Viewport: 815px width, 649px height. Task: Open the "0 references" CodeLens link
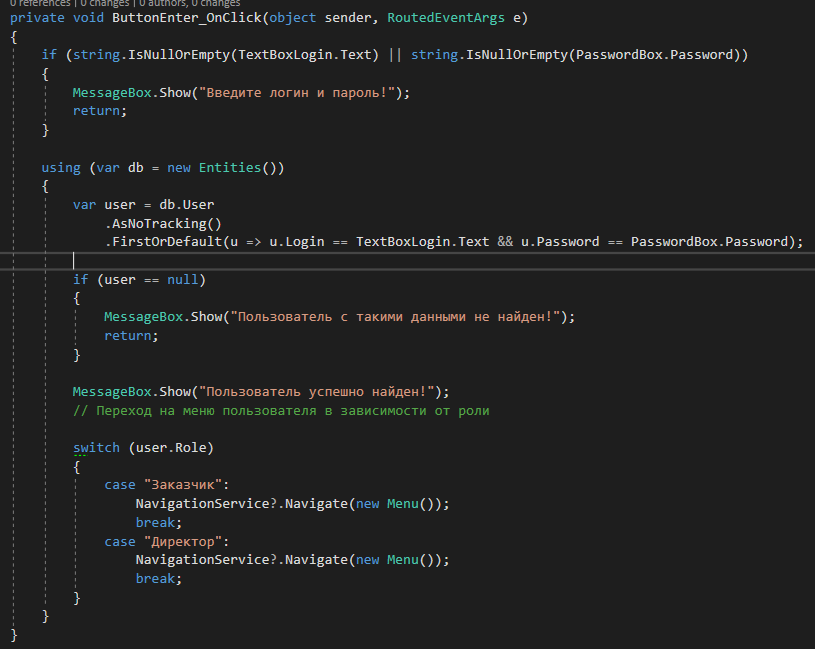(40, 3)
